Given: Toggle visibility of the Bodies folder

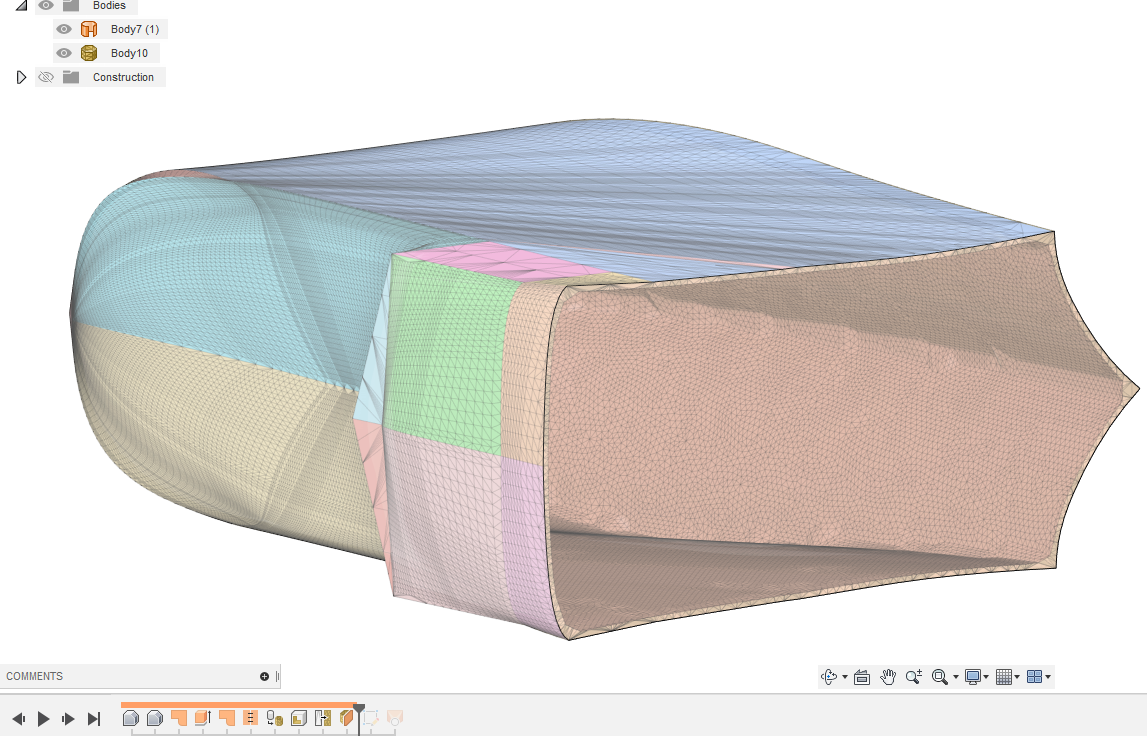Looking at the screenshot, I should point(46,5).
